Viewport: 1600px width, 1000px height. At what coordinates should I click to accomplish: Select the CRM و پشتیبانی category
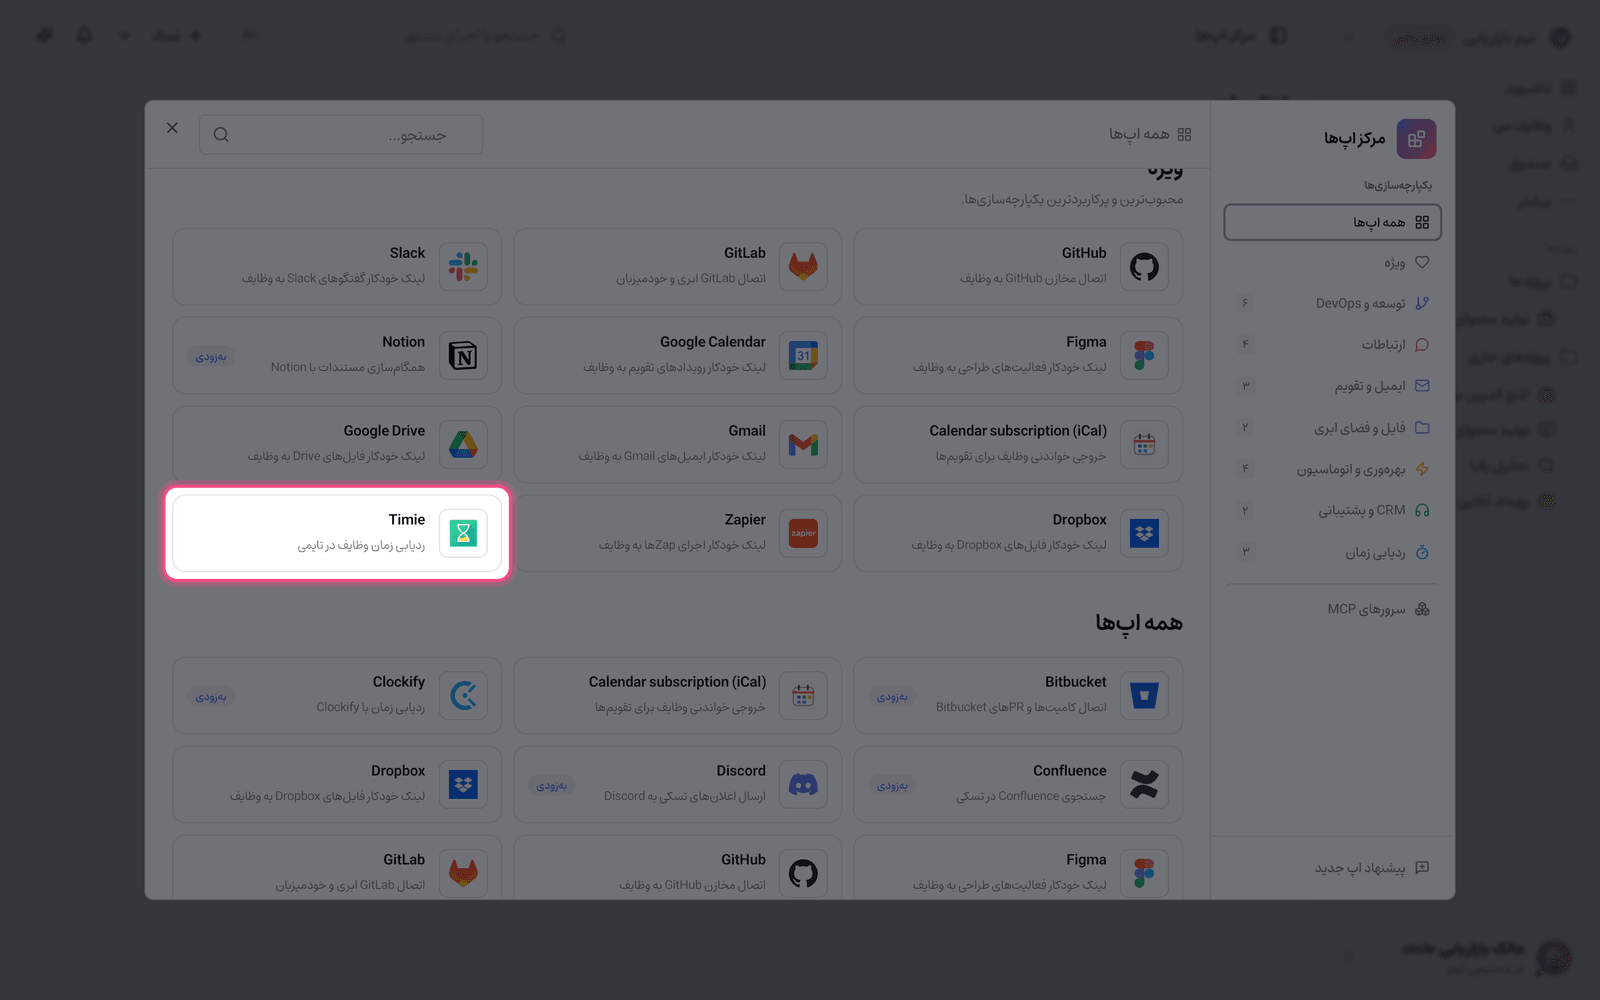tap(1332, 510)
